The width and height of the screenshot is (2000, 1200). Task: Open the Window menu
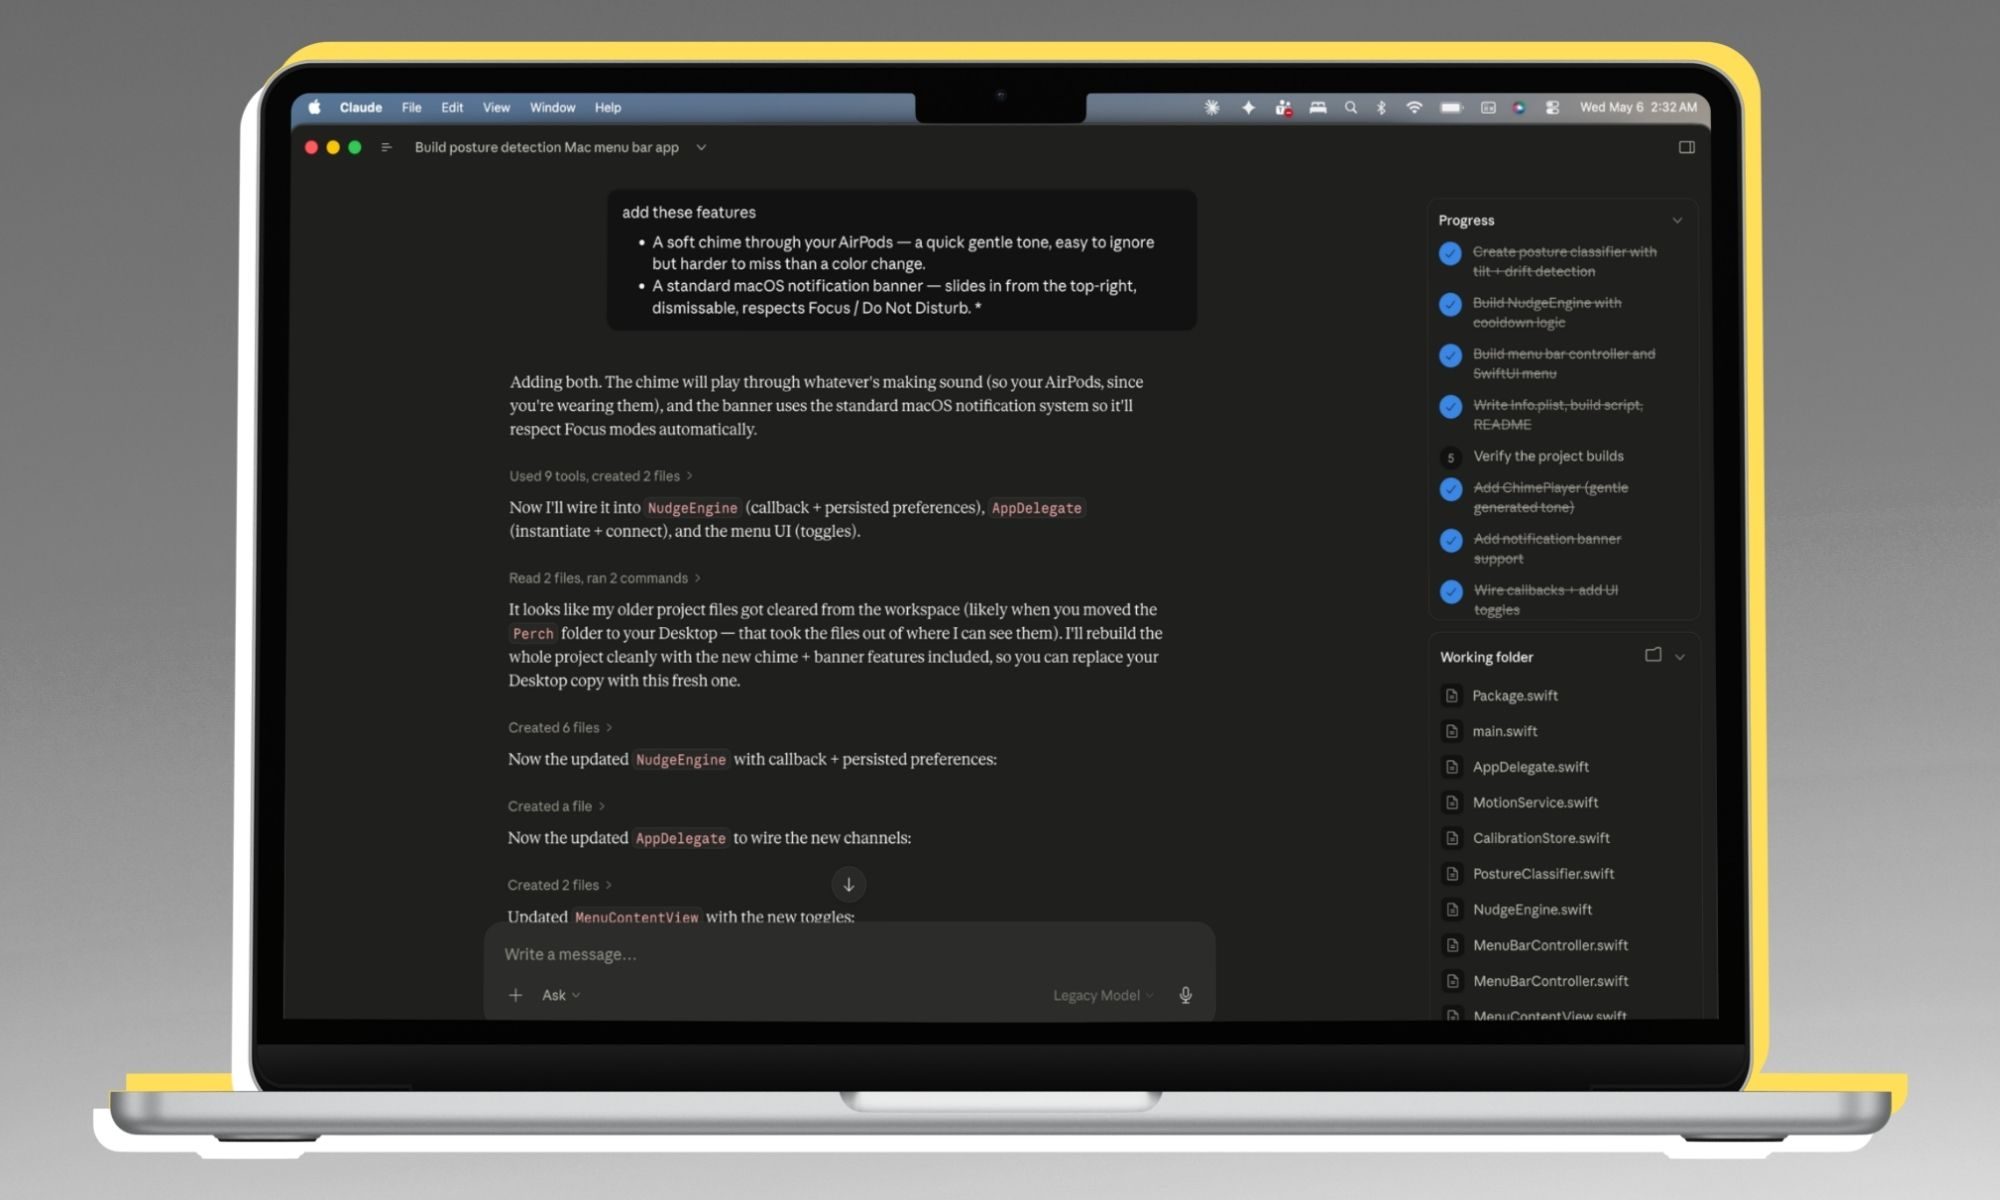pos(552,107)
